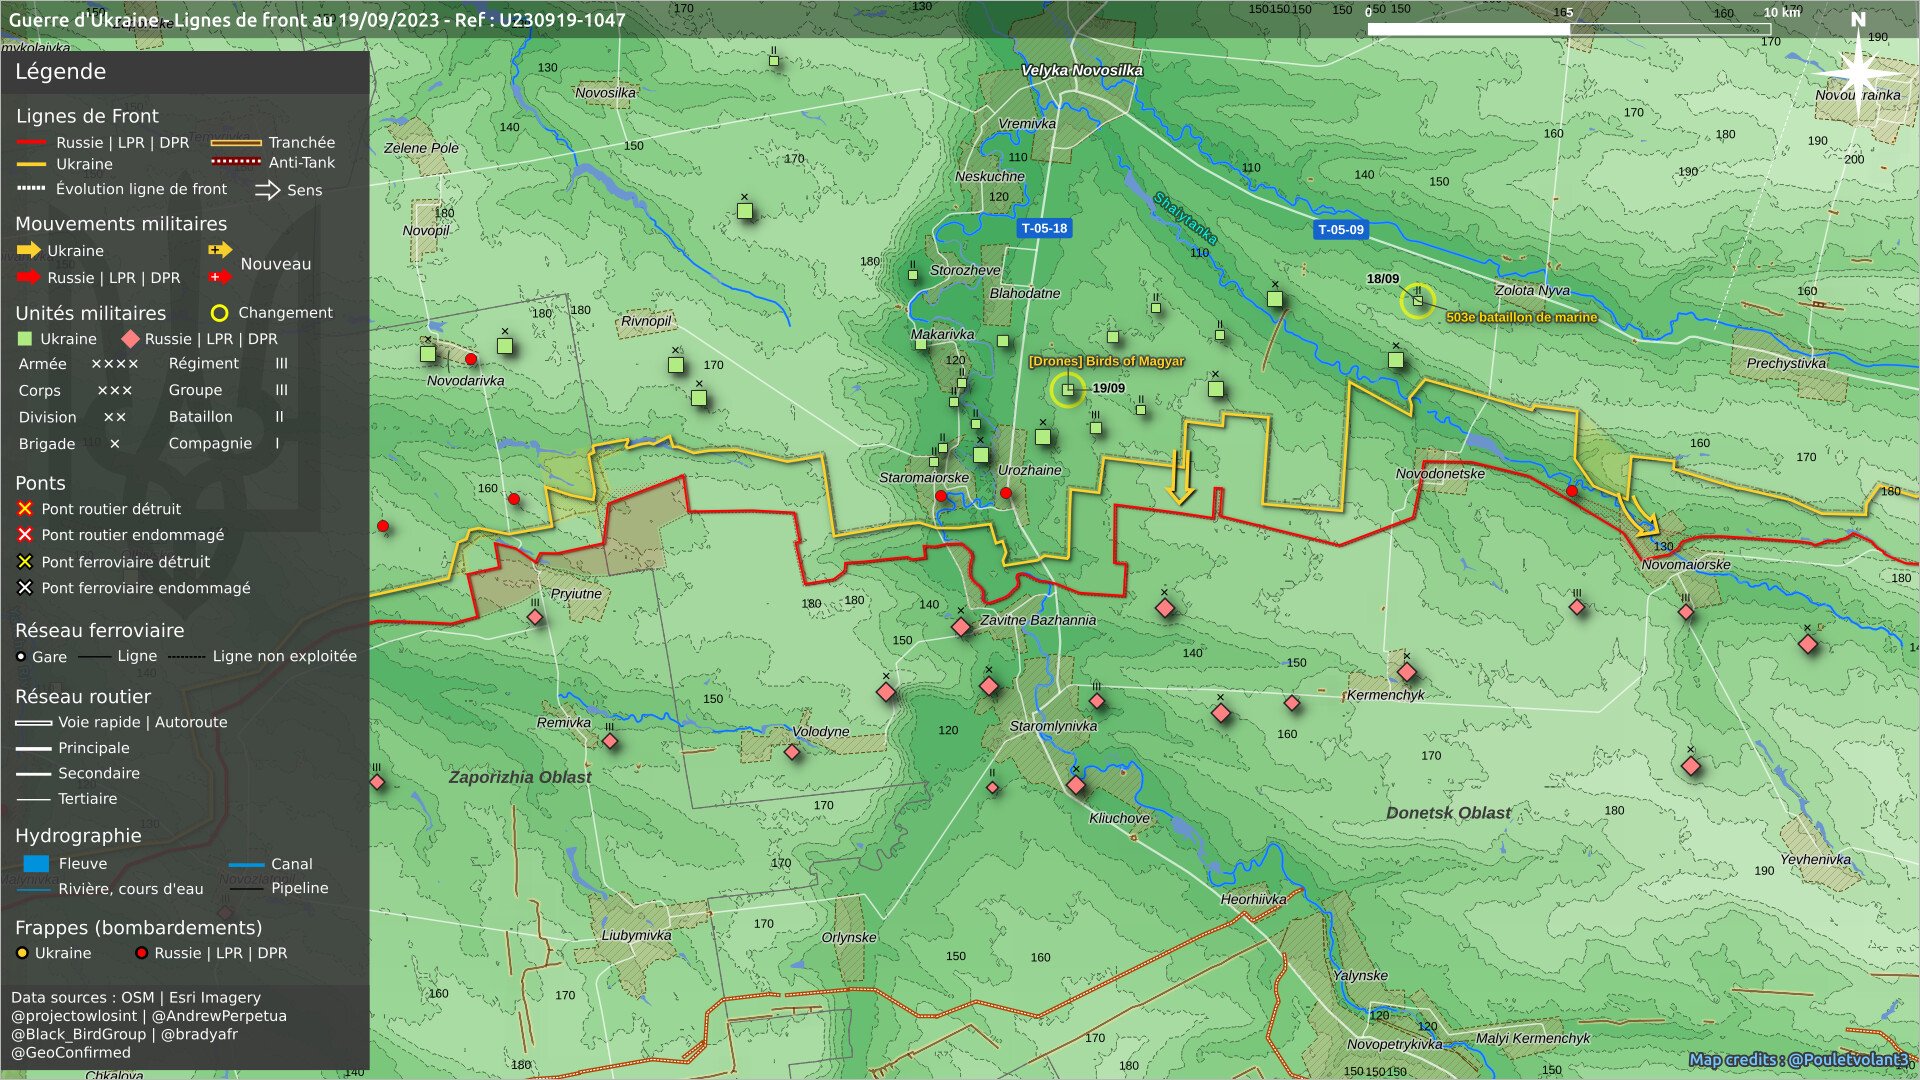Click the '503e bataillon de marine' annotation
This screenshot has width=1920, height=1080.
tap(1522, 317)
